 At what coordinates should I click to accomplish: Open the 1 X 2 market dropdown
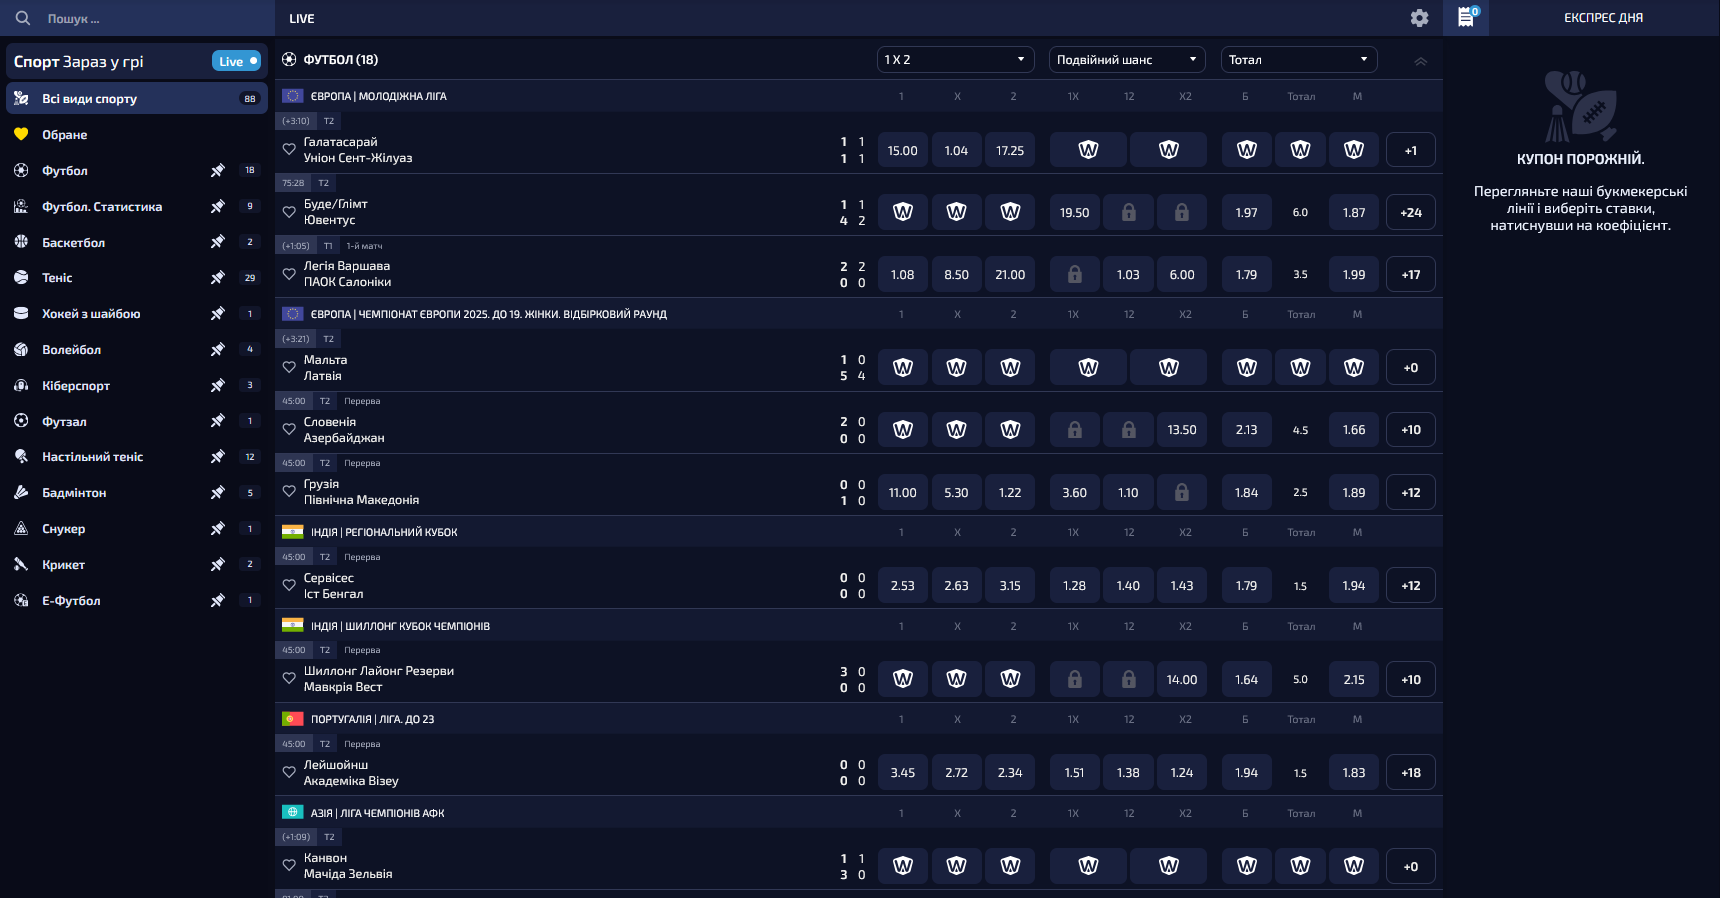[x=954, y=60]
